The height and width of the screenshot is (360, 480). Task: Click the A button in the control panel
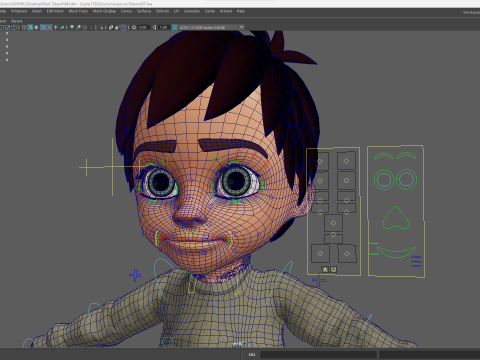pos(325,269)
